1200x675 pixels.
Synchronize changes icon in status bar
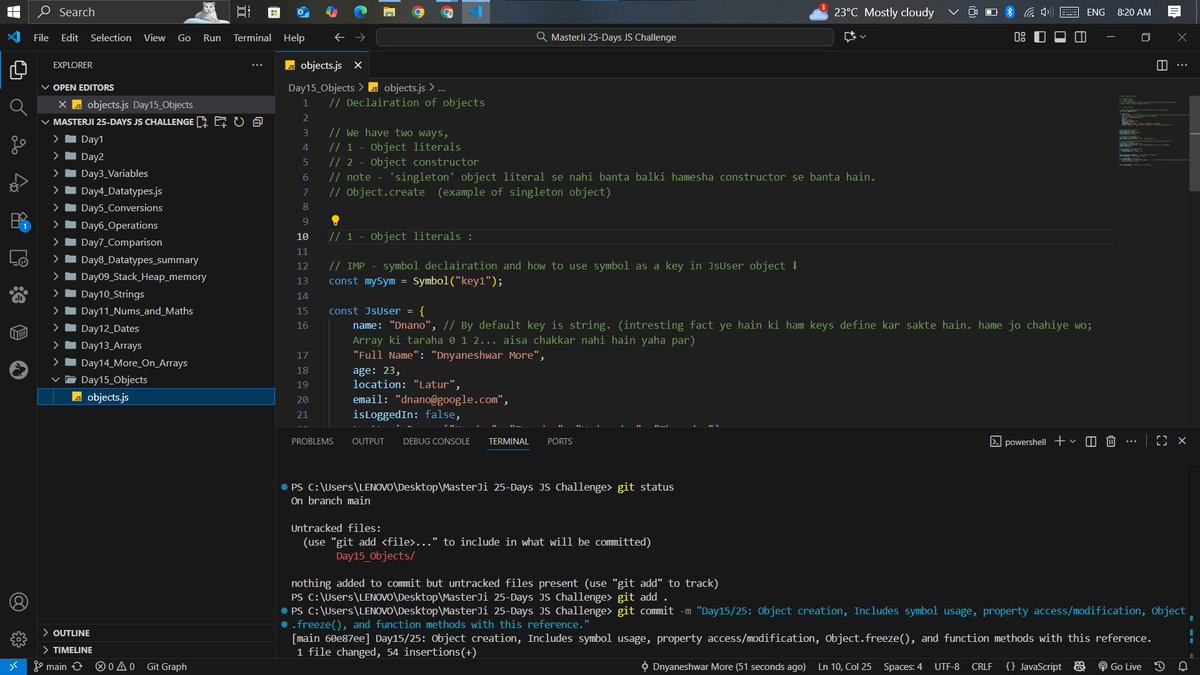point(76,667)
